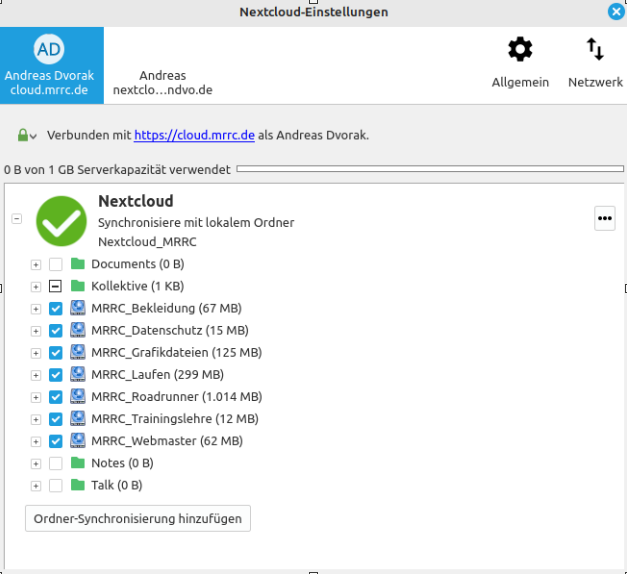Click MRRC_Datenschutz shared drive icon
The image size is (627, 574).
click(x=78, y=330)
